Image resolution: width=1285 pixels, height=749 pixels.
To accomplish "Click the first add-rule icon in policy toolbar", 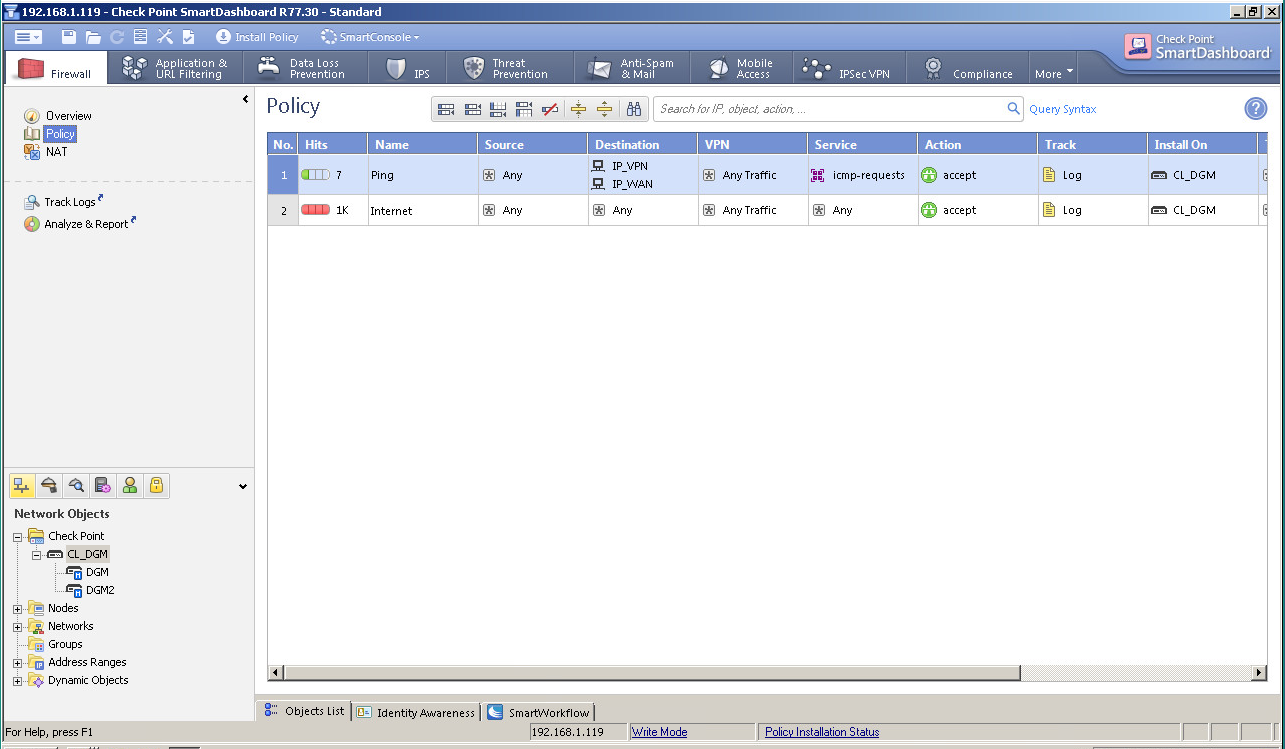I will coord(446,109).
